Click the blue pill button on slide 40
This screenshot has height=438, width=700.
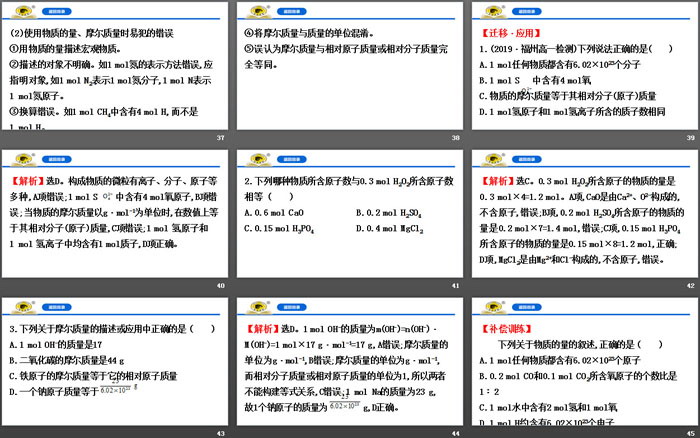point(57,159)
